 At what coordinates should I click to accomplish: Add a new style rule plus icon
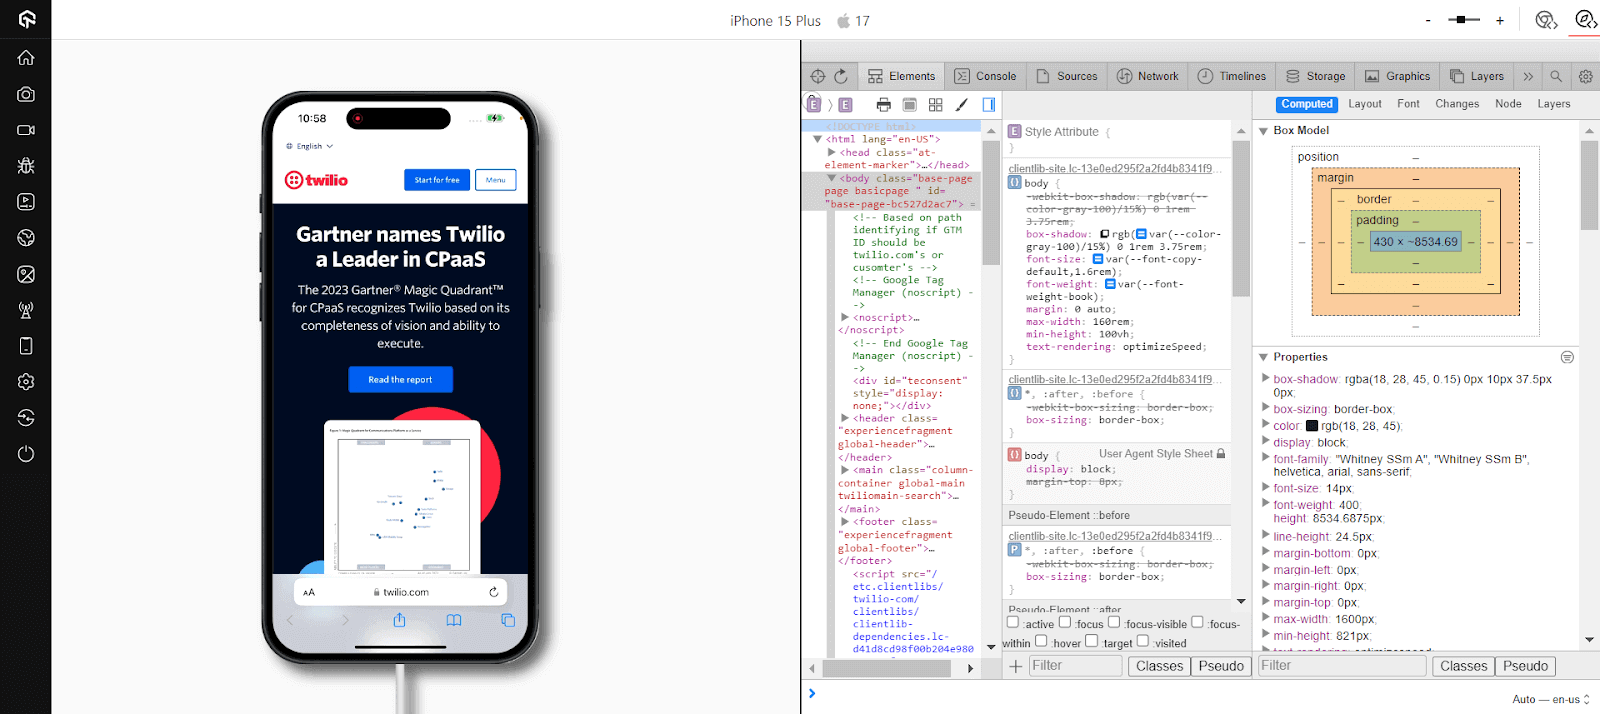pos(1016,666)
